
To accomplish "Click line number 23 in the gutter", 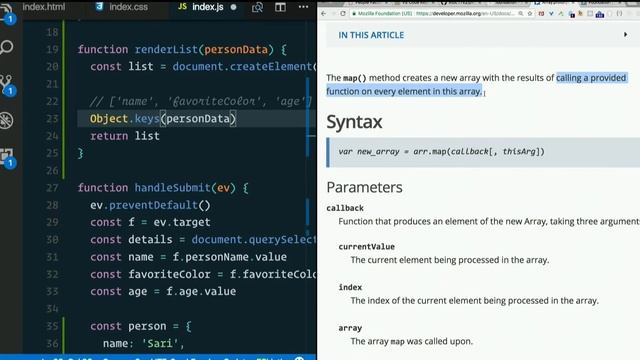I will (x=52, y=119).
